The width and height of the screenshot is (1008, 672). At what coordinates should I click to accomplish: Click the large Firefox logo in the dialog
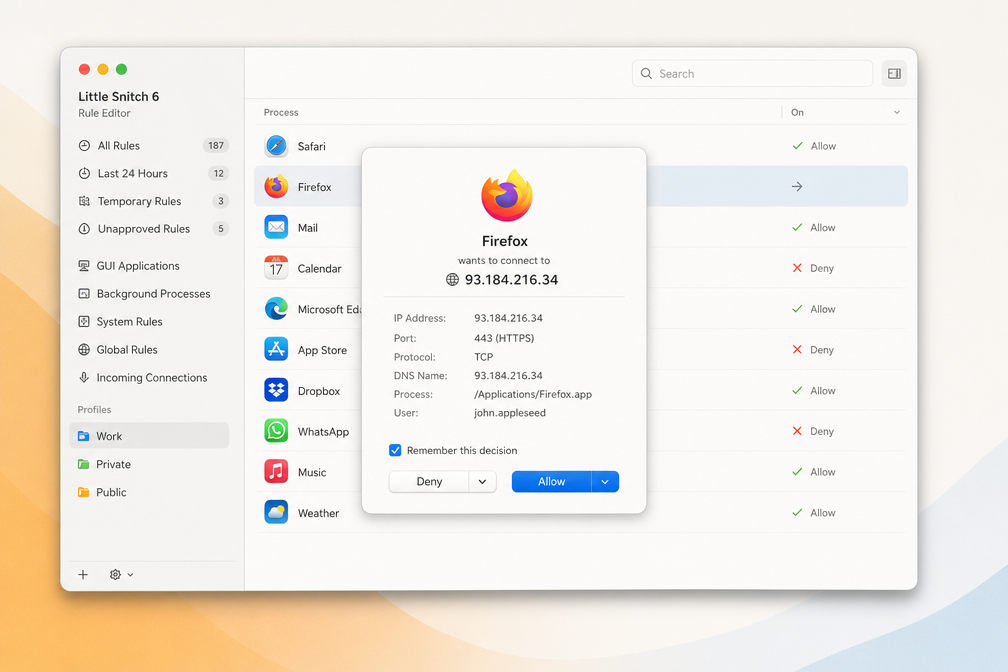[x=507, y=195]
